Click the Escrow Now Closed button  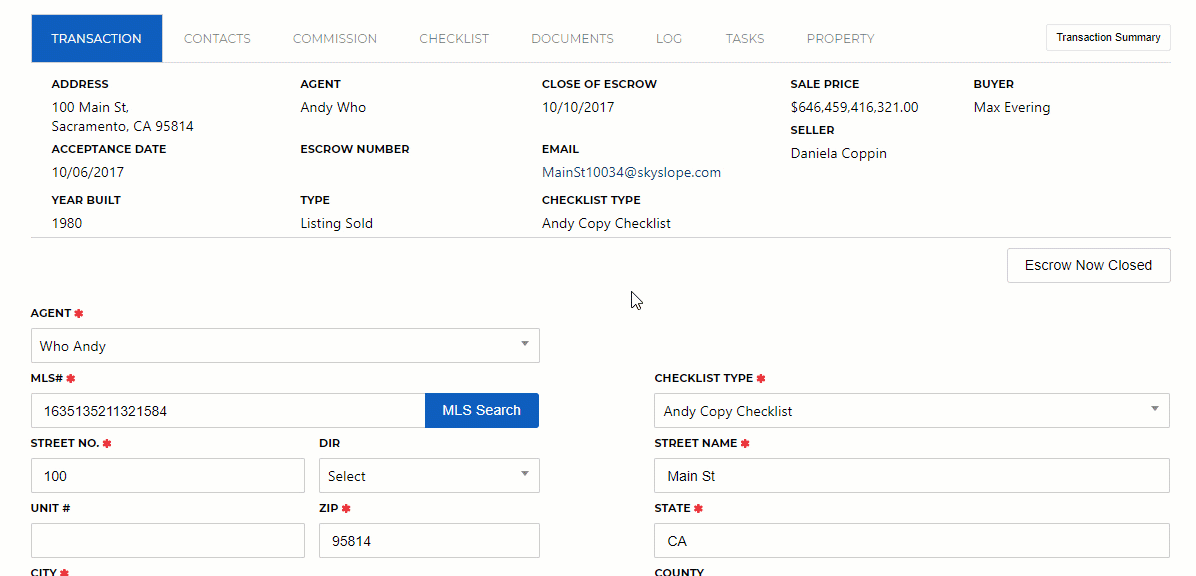click(1088, 265)
